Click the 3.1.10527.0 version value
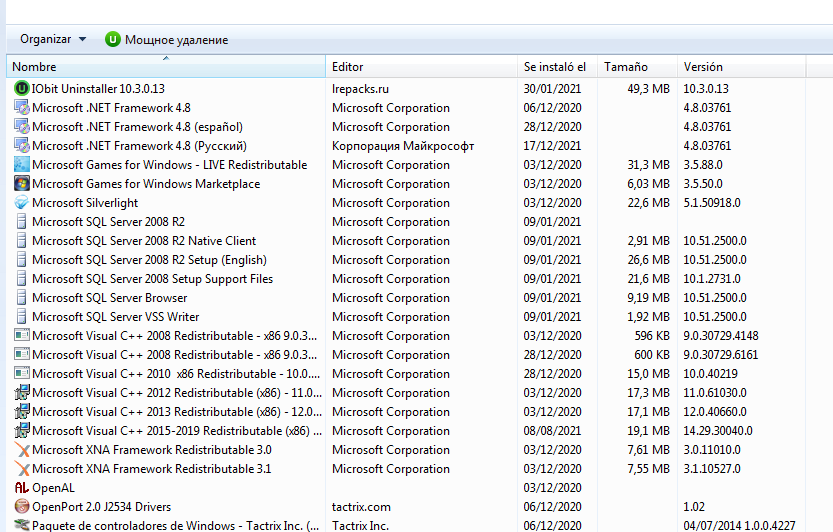 click(x=712, y=469)
